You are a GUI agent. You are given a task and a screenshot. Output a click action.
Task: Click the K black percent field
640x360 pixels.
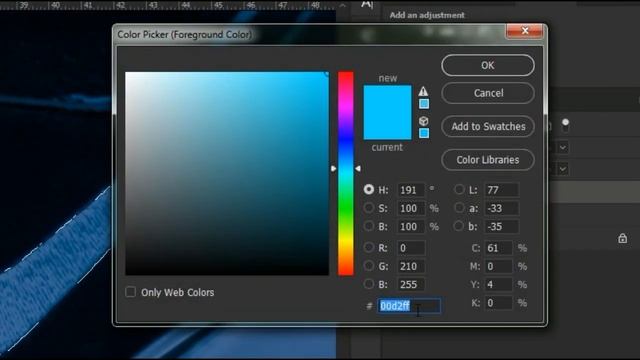pyautogui.click(x=498, y=303)
